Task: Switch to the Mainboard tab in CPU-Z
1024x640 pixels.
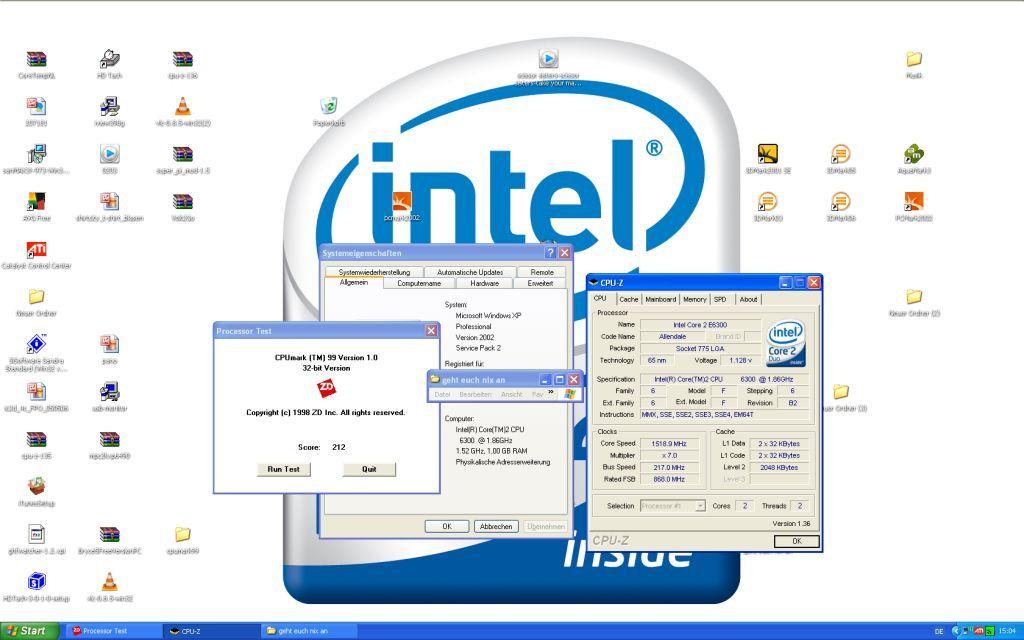Action: point(660,299)
